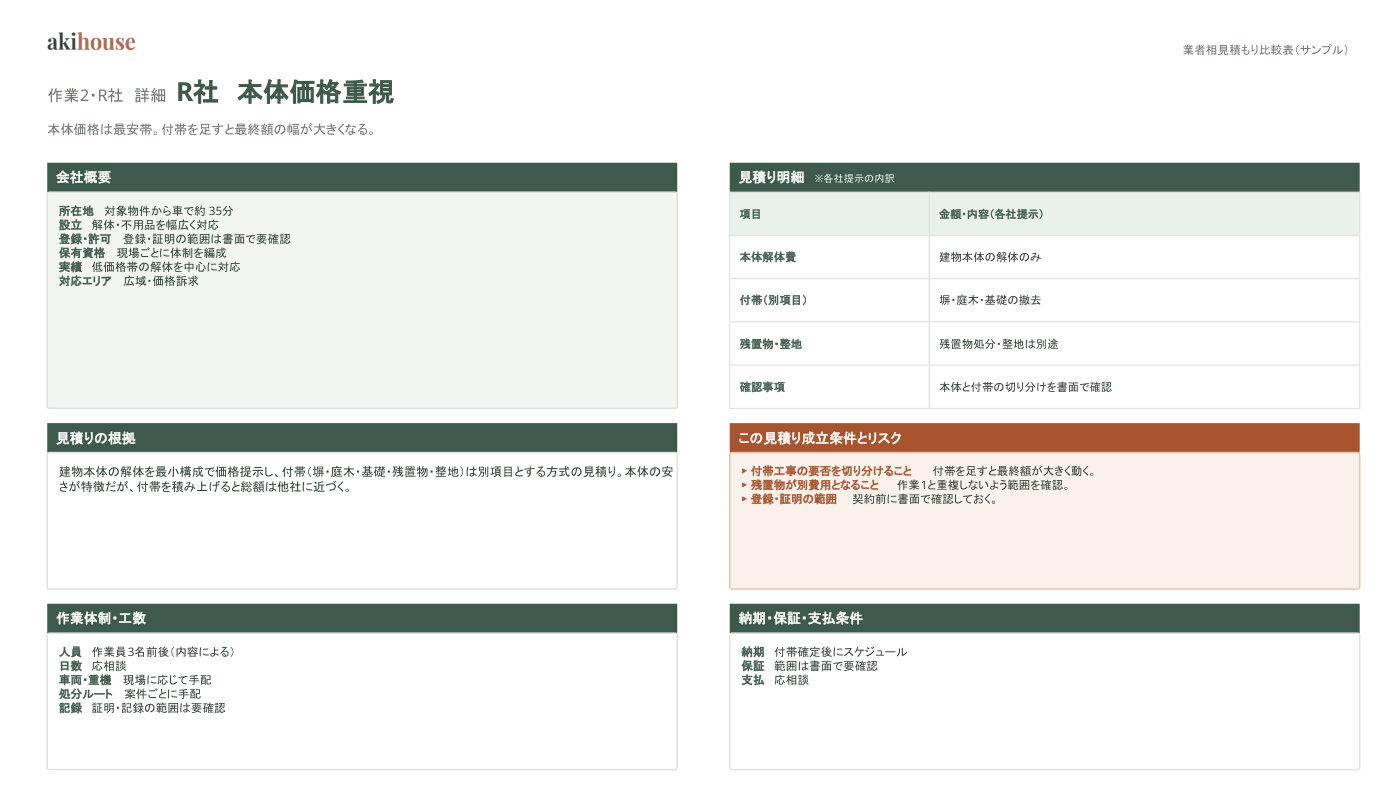Click the 支払 応相談 row

tap(775, 680)
